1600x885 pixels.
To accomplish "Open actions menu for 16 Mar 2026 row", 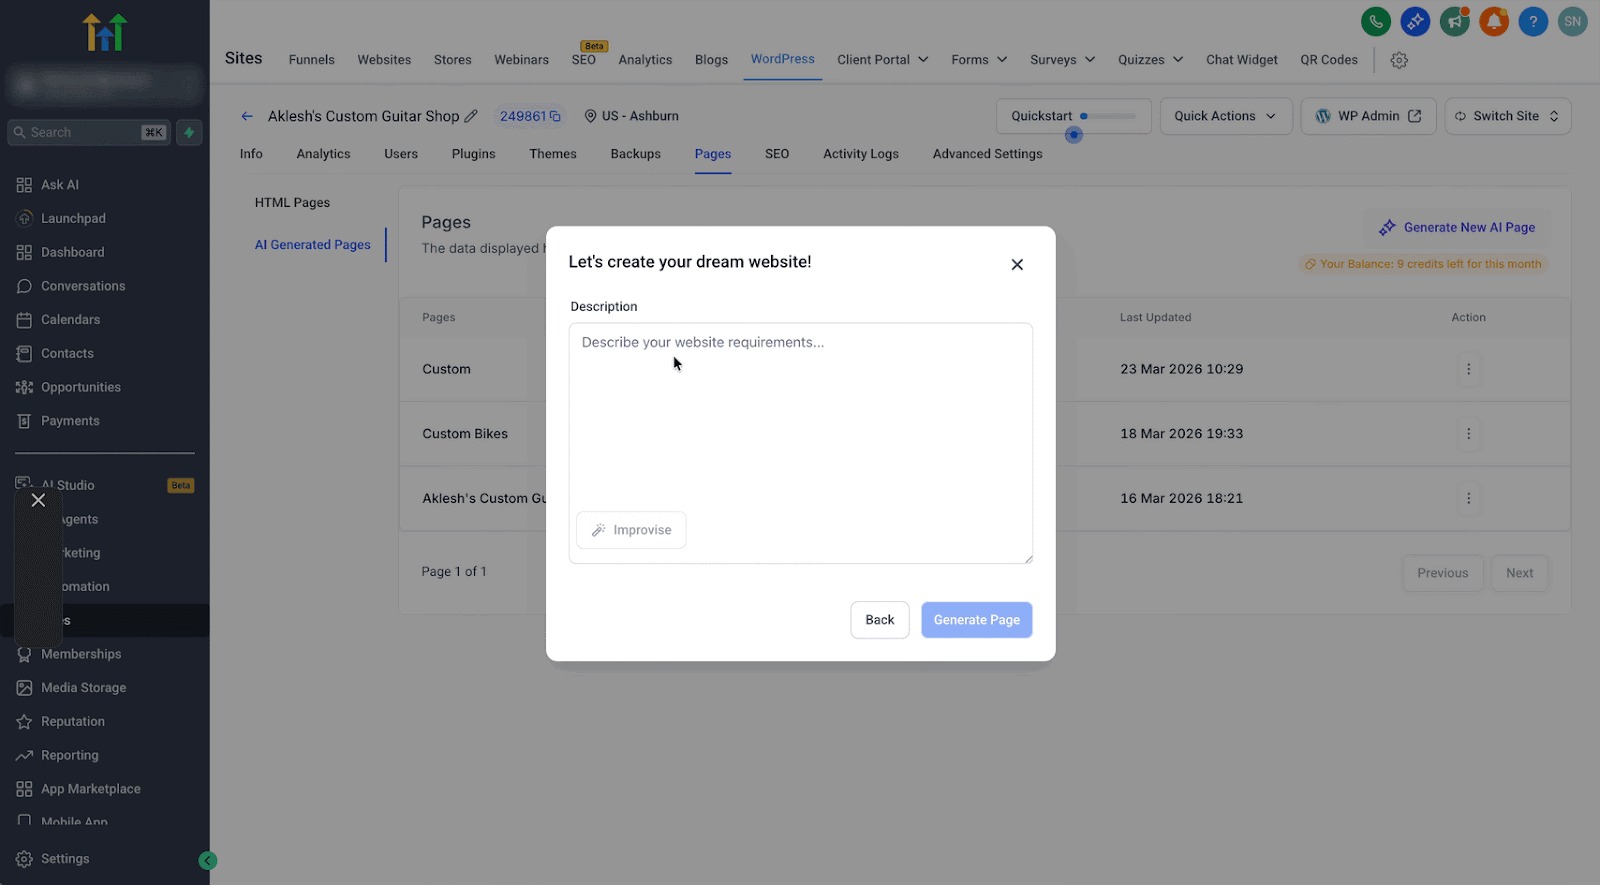I will 1468,498.
